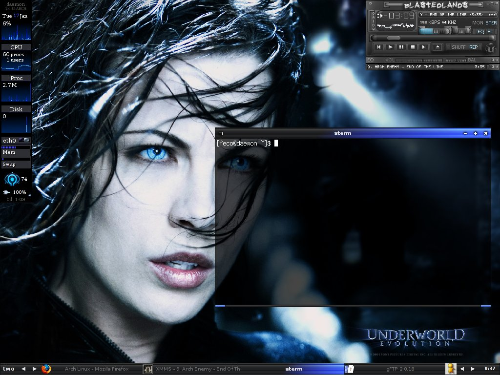The width and height of the screenshot is (500, 375).
Task: Toggle the XMMS equalizer window
Action: (x=481, y=31)
